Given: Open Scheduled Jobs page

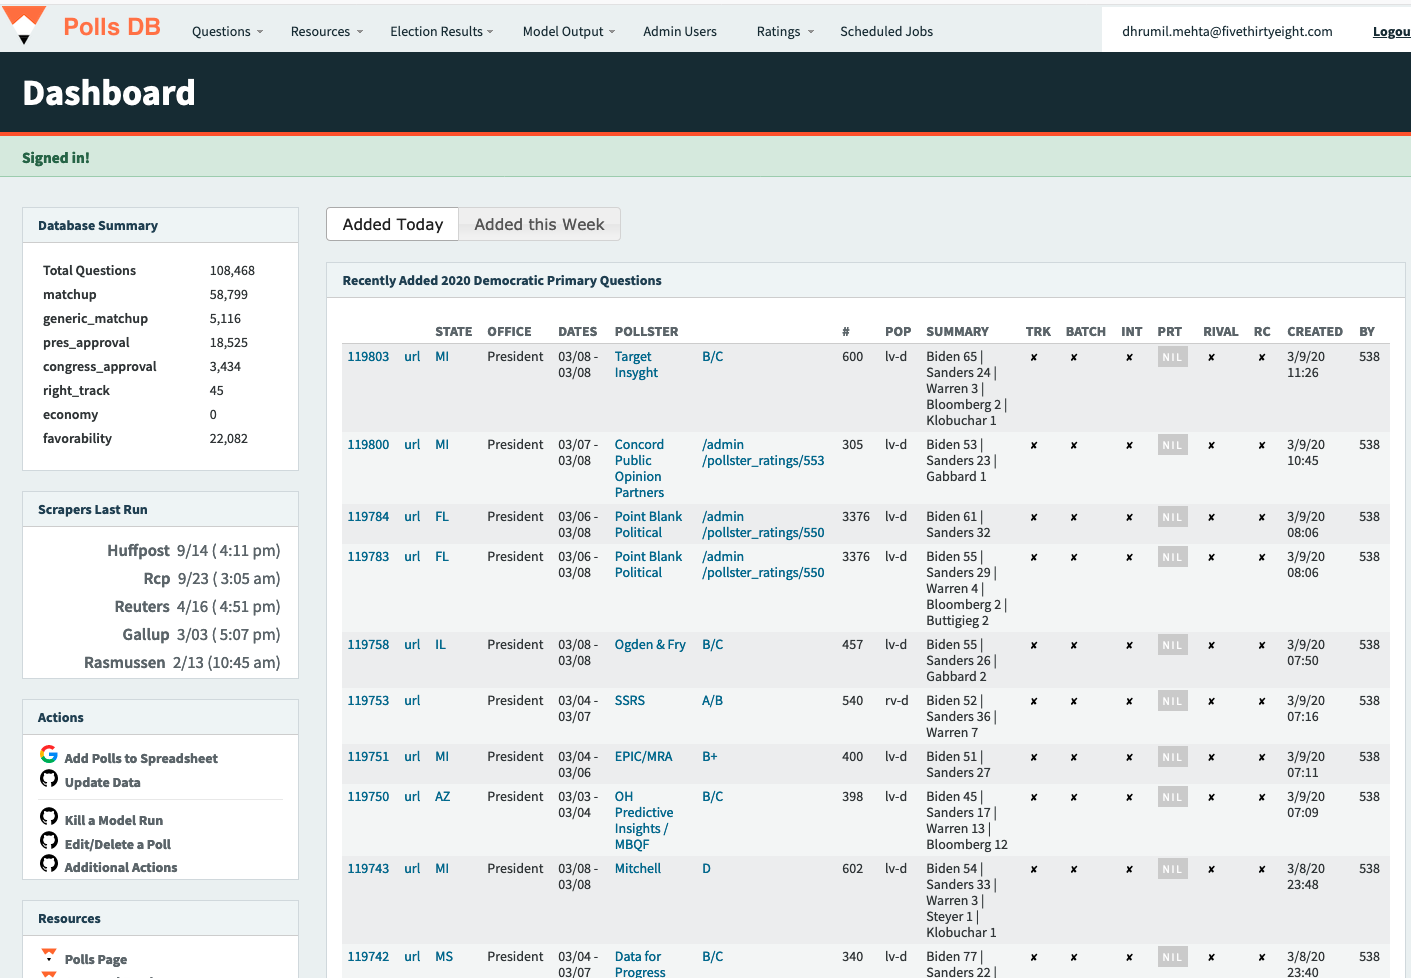Looking at the screenshot, I should click(x=886, y=31).
